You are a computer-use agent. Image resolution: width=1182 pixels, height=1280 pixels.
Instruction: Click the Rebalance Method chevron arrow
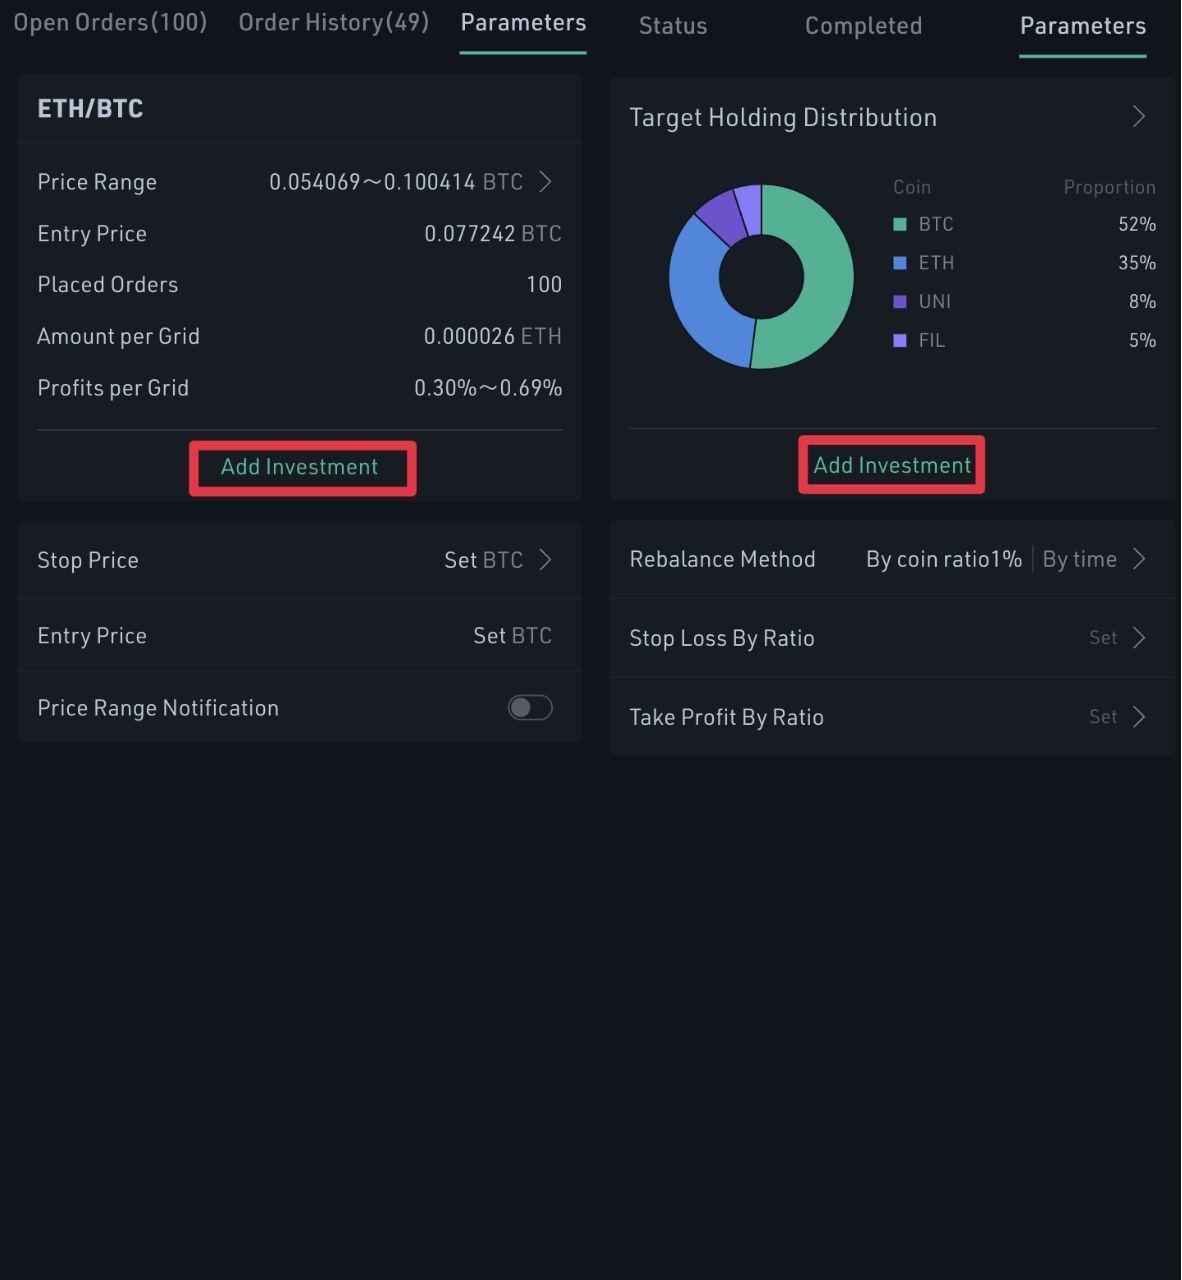(x=1139, y=559)
